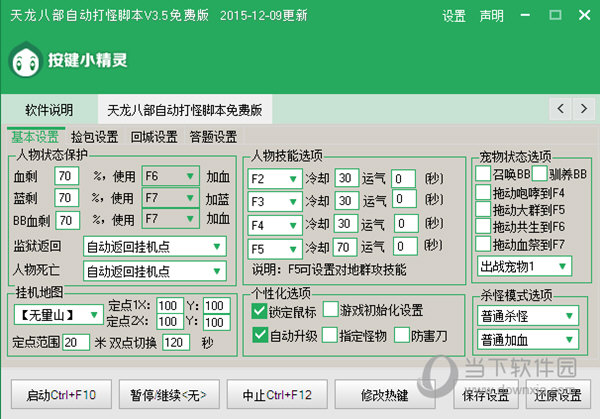Click the 修改热键 button
600x419 pixels.
pos(385,395)
